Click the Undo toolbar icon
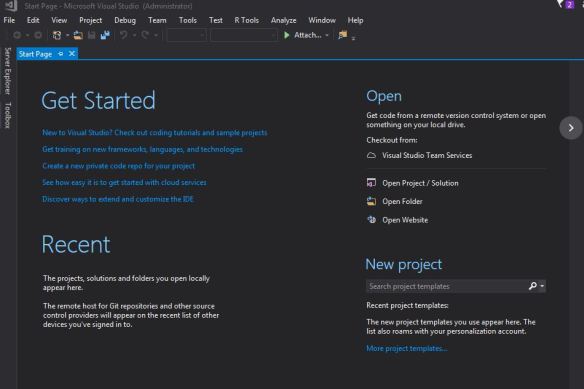Image resolution: width=584 pixels, height=389 pixels. 124,35
